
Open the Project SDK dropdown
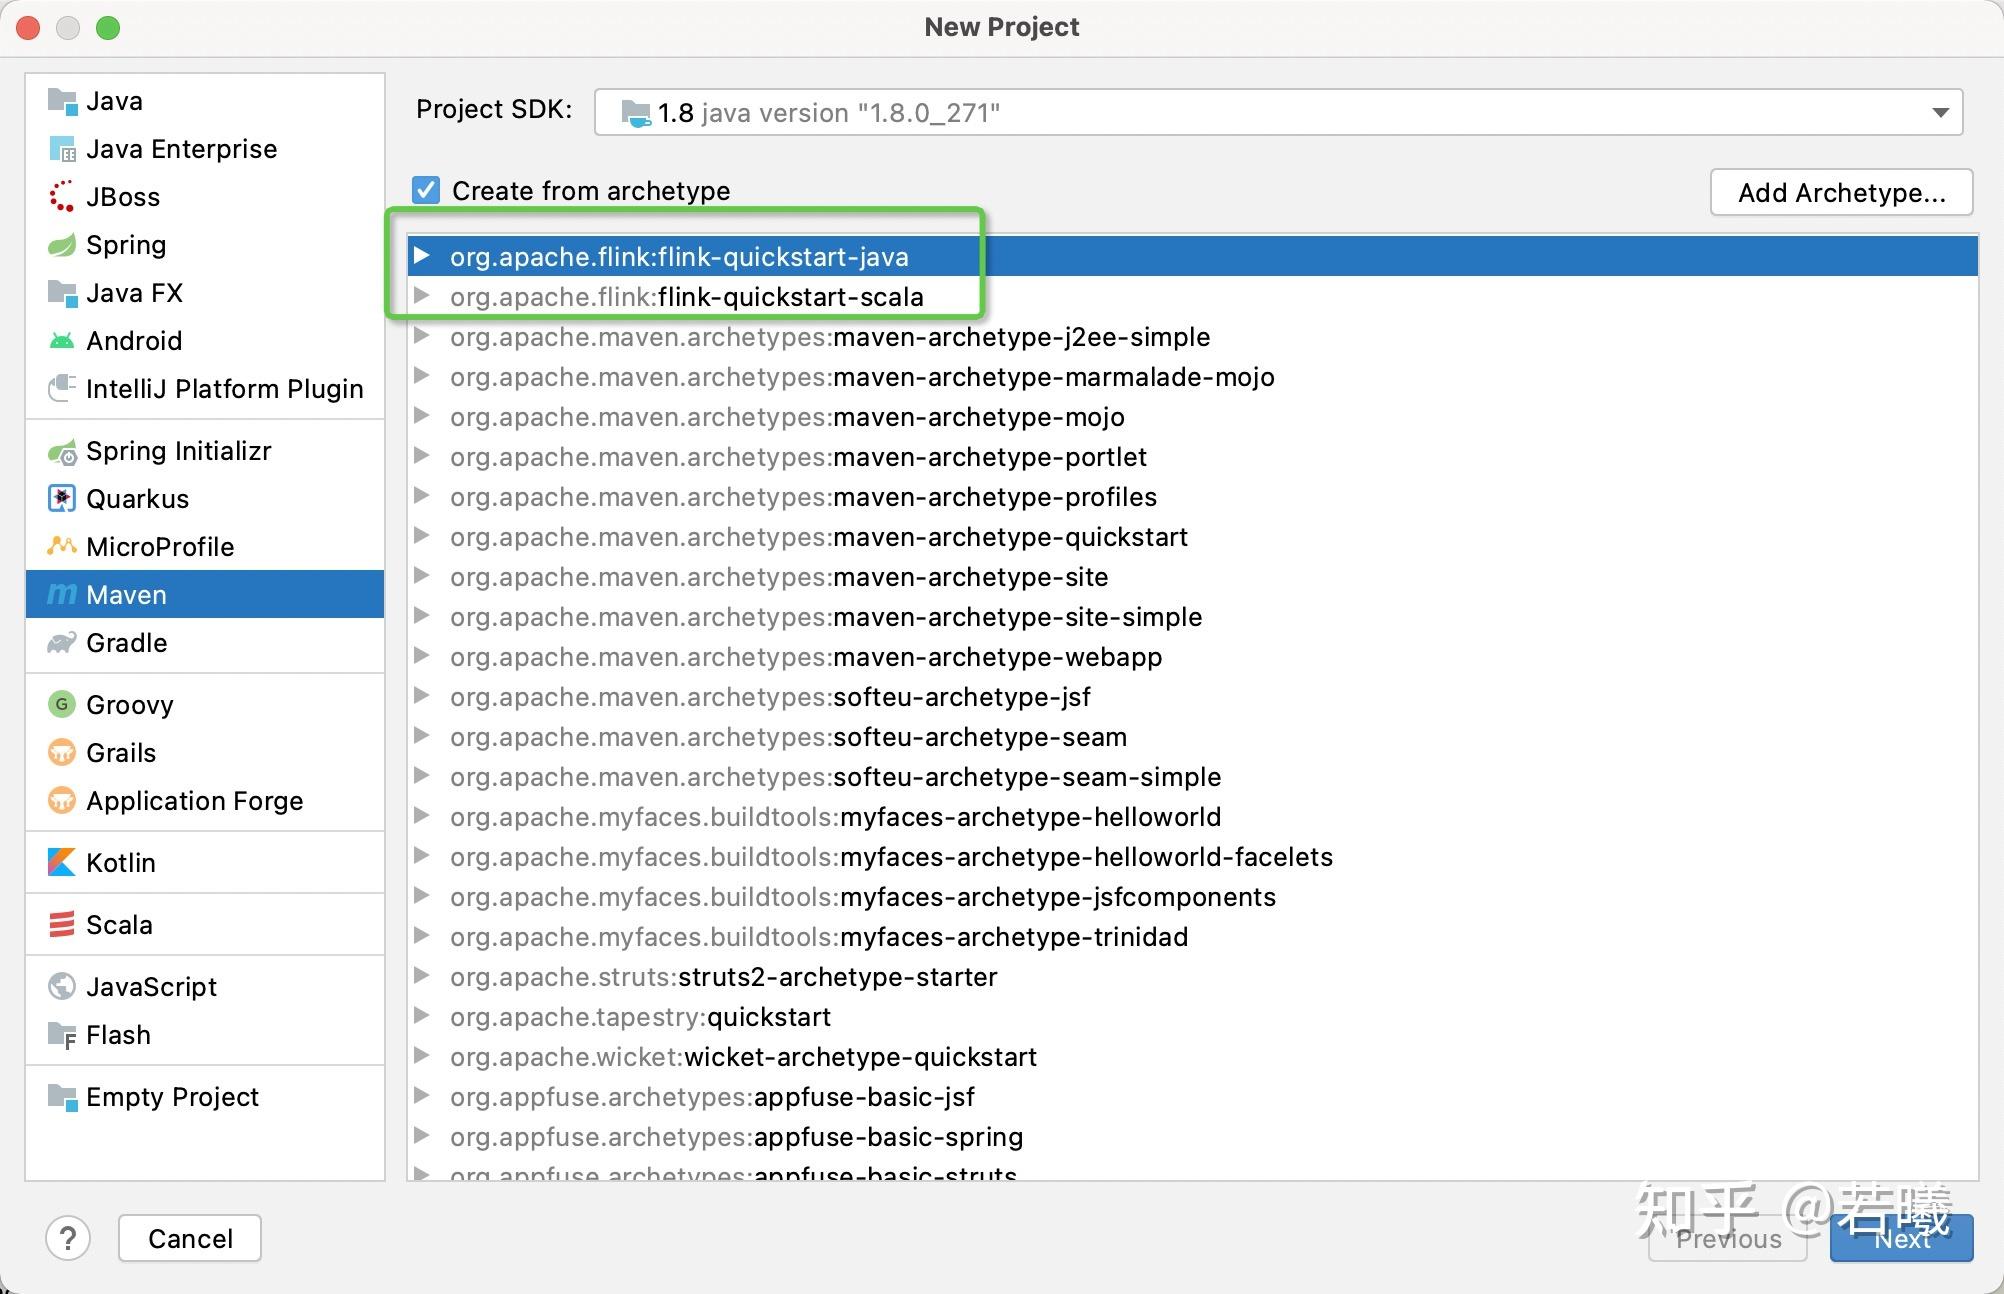pyautogui.click(x=1939, y=112)
